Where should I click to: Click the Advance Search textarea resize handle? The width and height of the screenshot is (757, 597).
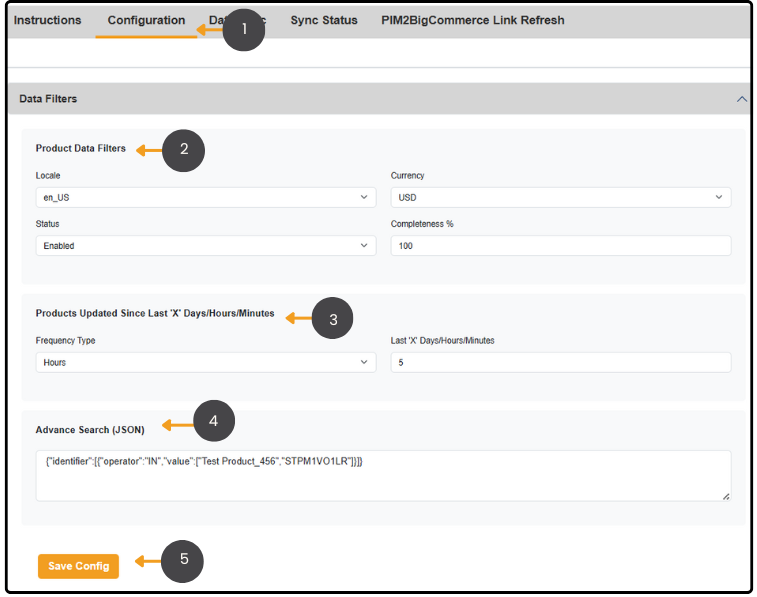(x=726, y=496)
